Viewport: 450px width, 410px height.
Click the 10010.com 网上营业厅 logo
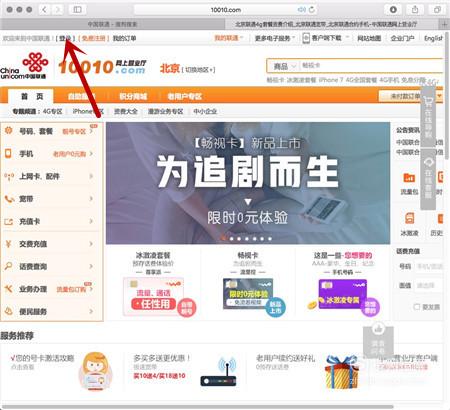coord(102,67)
